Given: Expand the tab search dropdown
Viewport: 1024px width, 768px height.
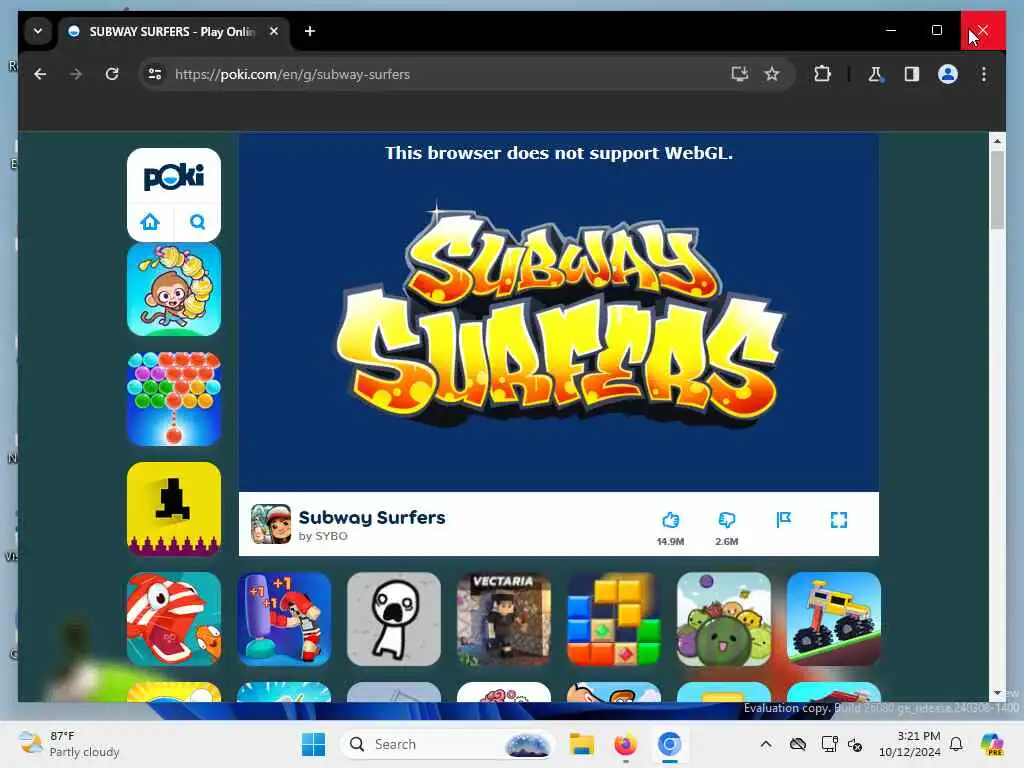Looking at the screenshot, I should click(38, 31).
